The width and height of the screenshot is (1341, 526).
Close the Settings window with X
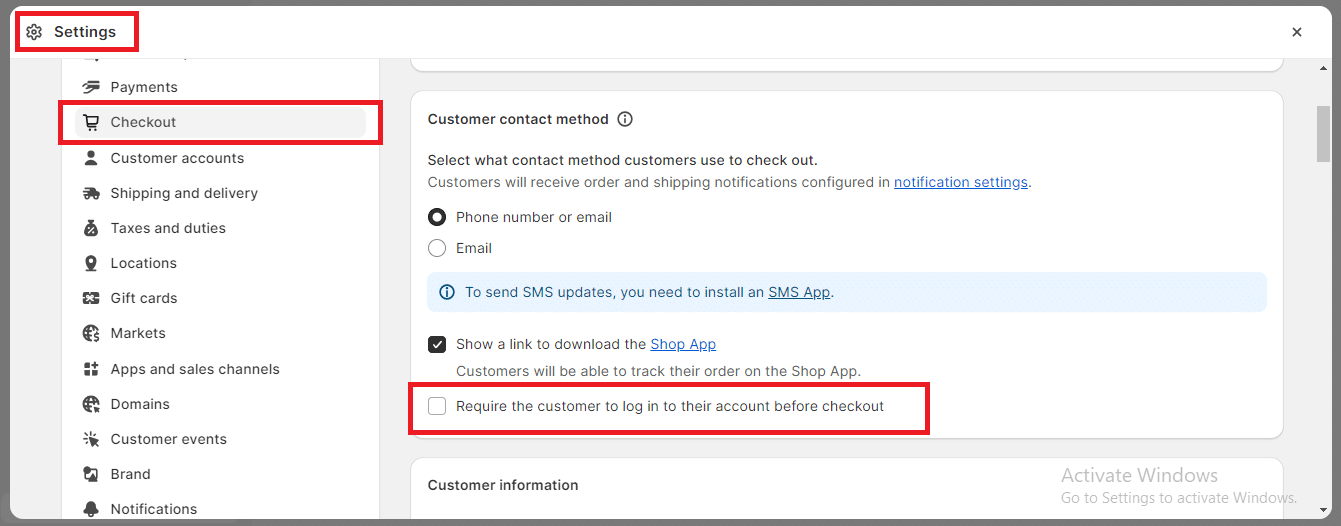point(1297,32)
